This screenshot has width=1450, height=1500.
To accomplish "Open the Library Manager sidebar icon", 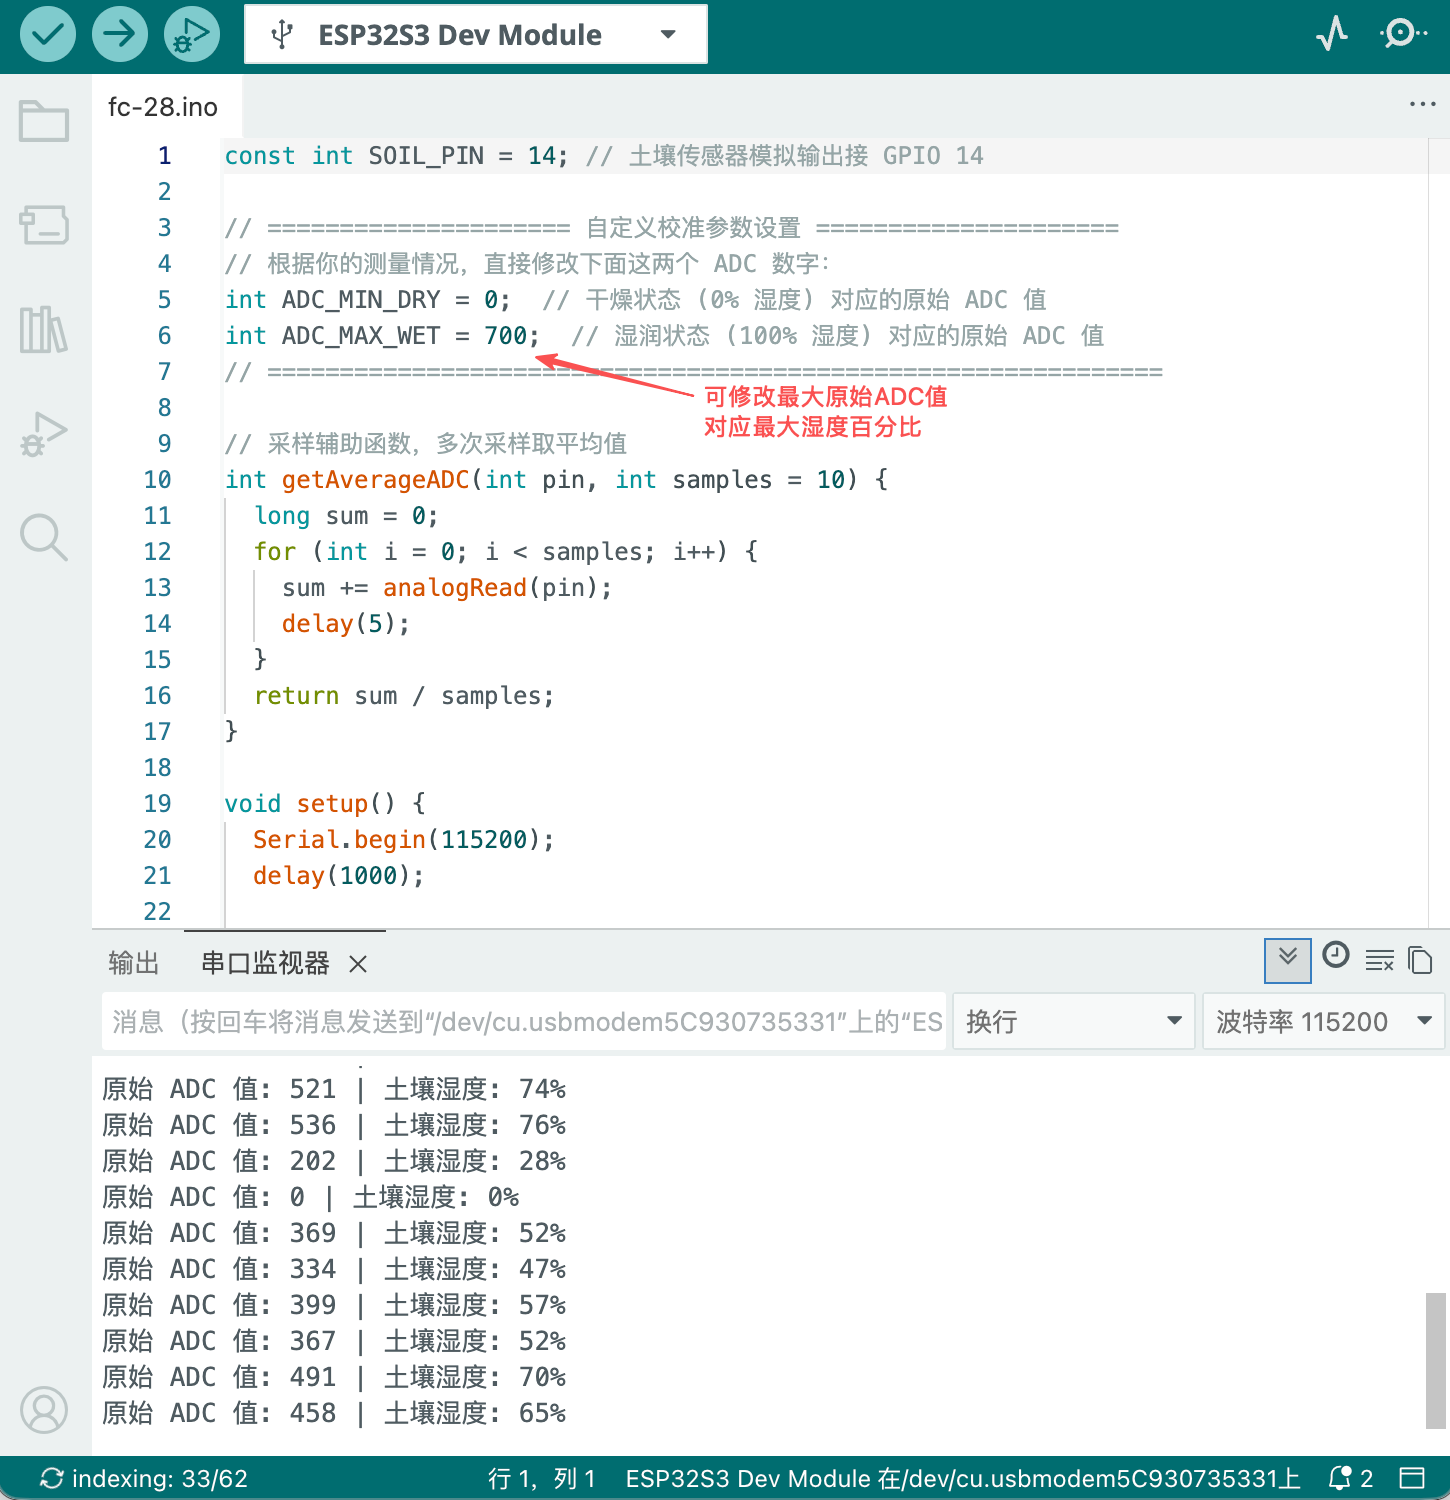I will click(x=44, y=329).
